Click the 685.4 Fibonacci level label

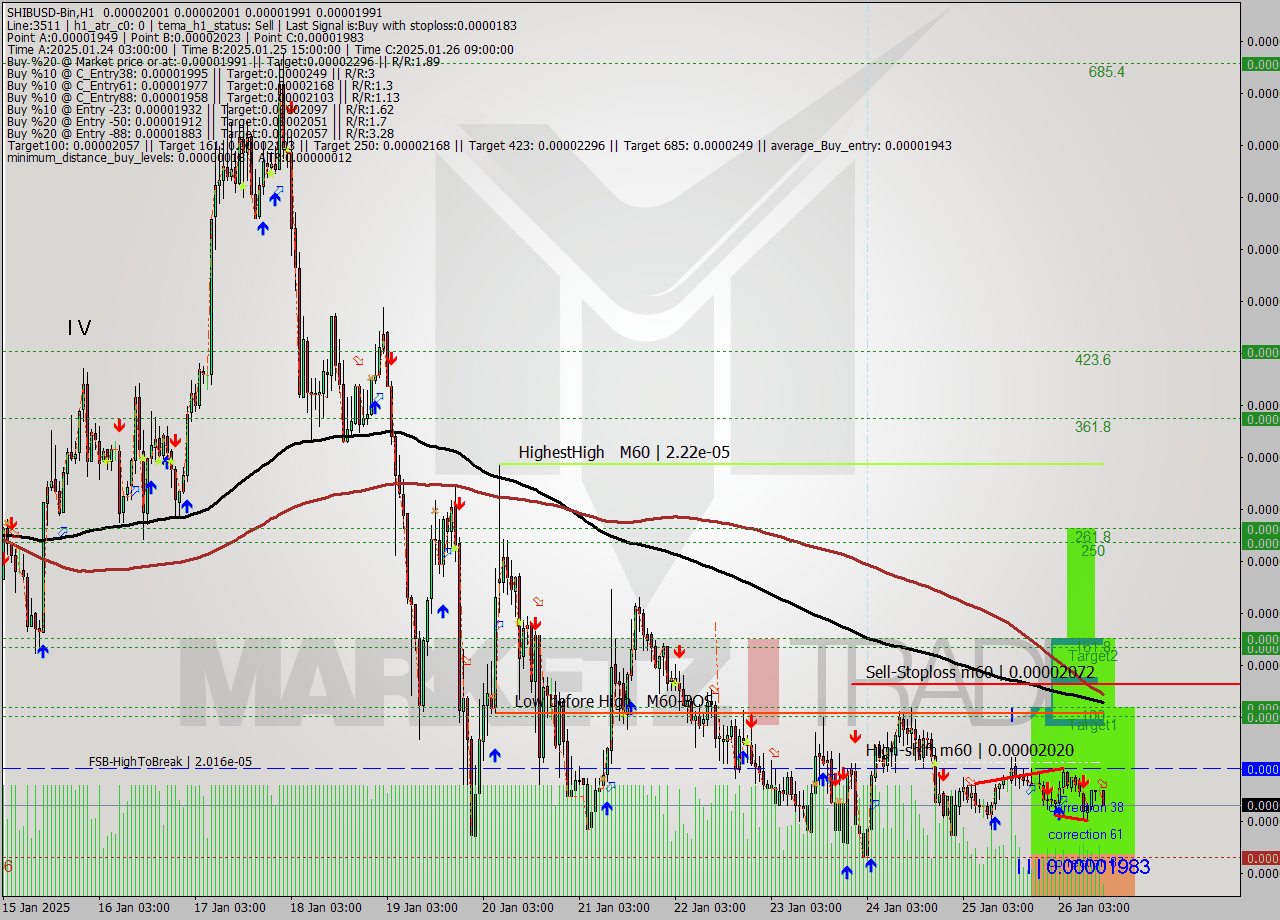(1107, 72)
